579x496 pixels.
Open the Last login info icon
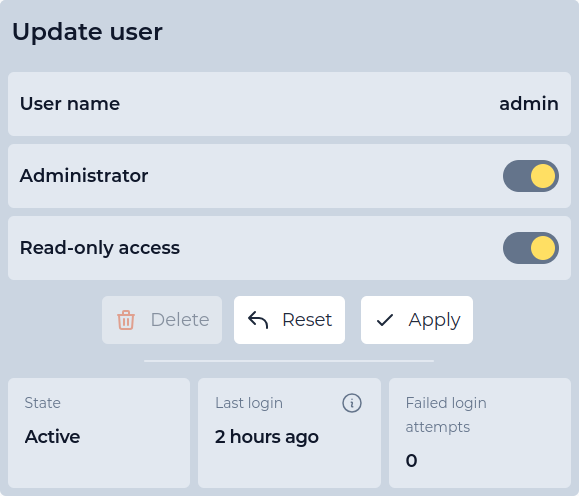point(352,403)
